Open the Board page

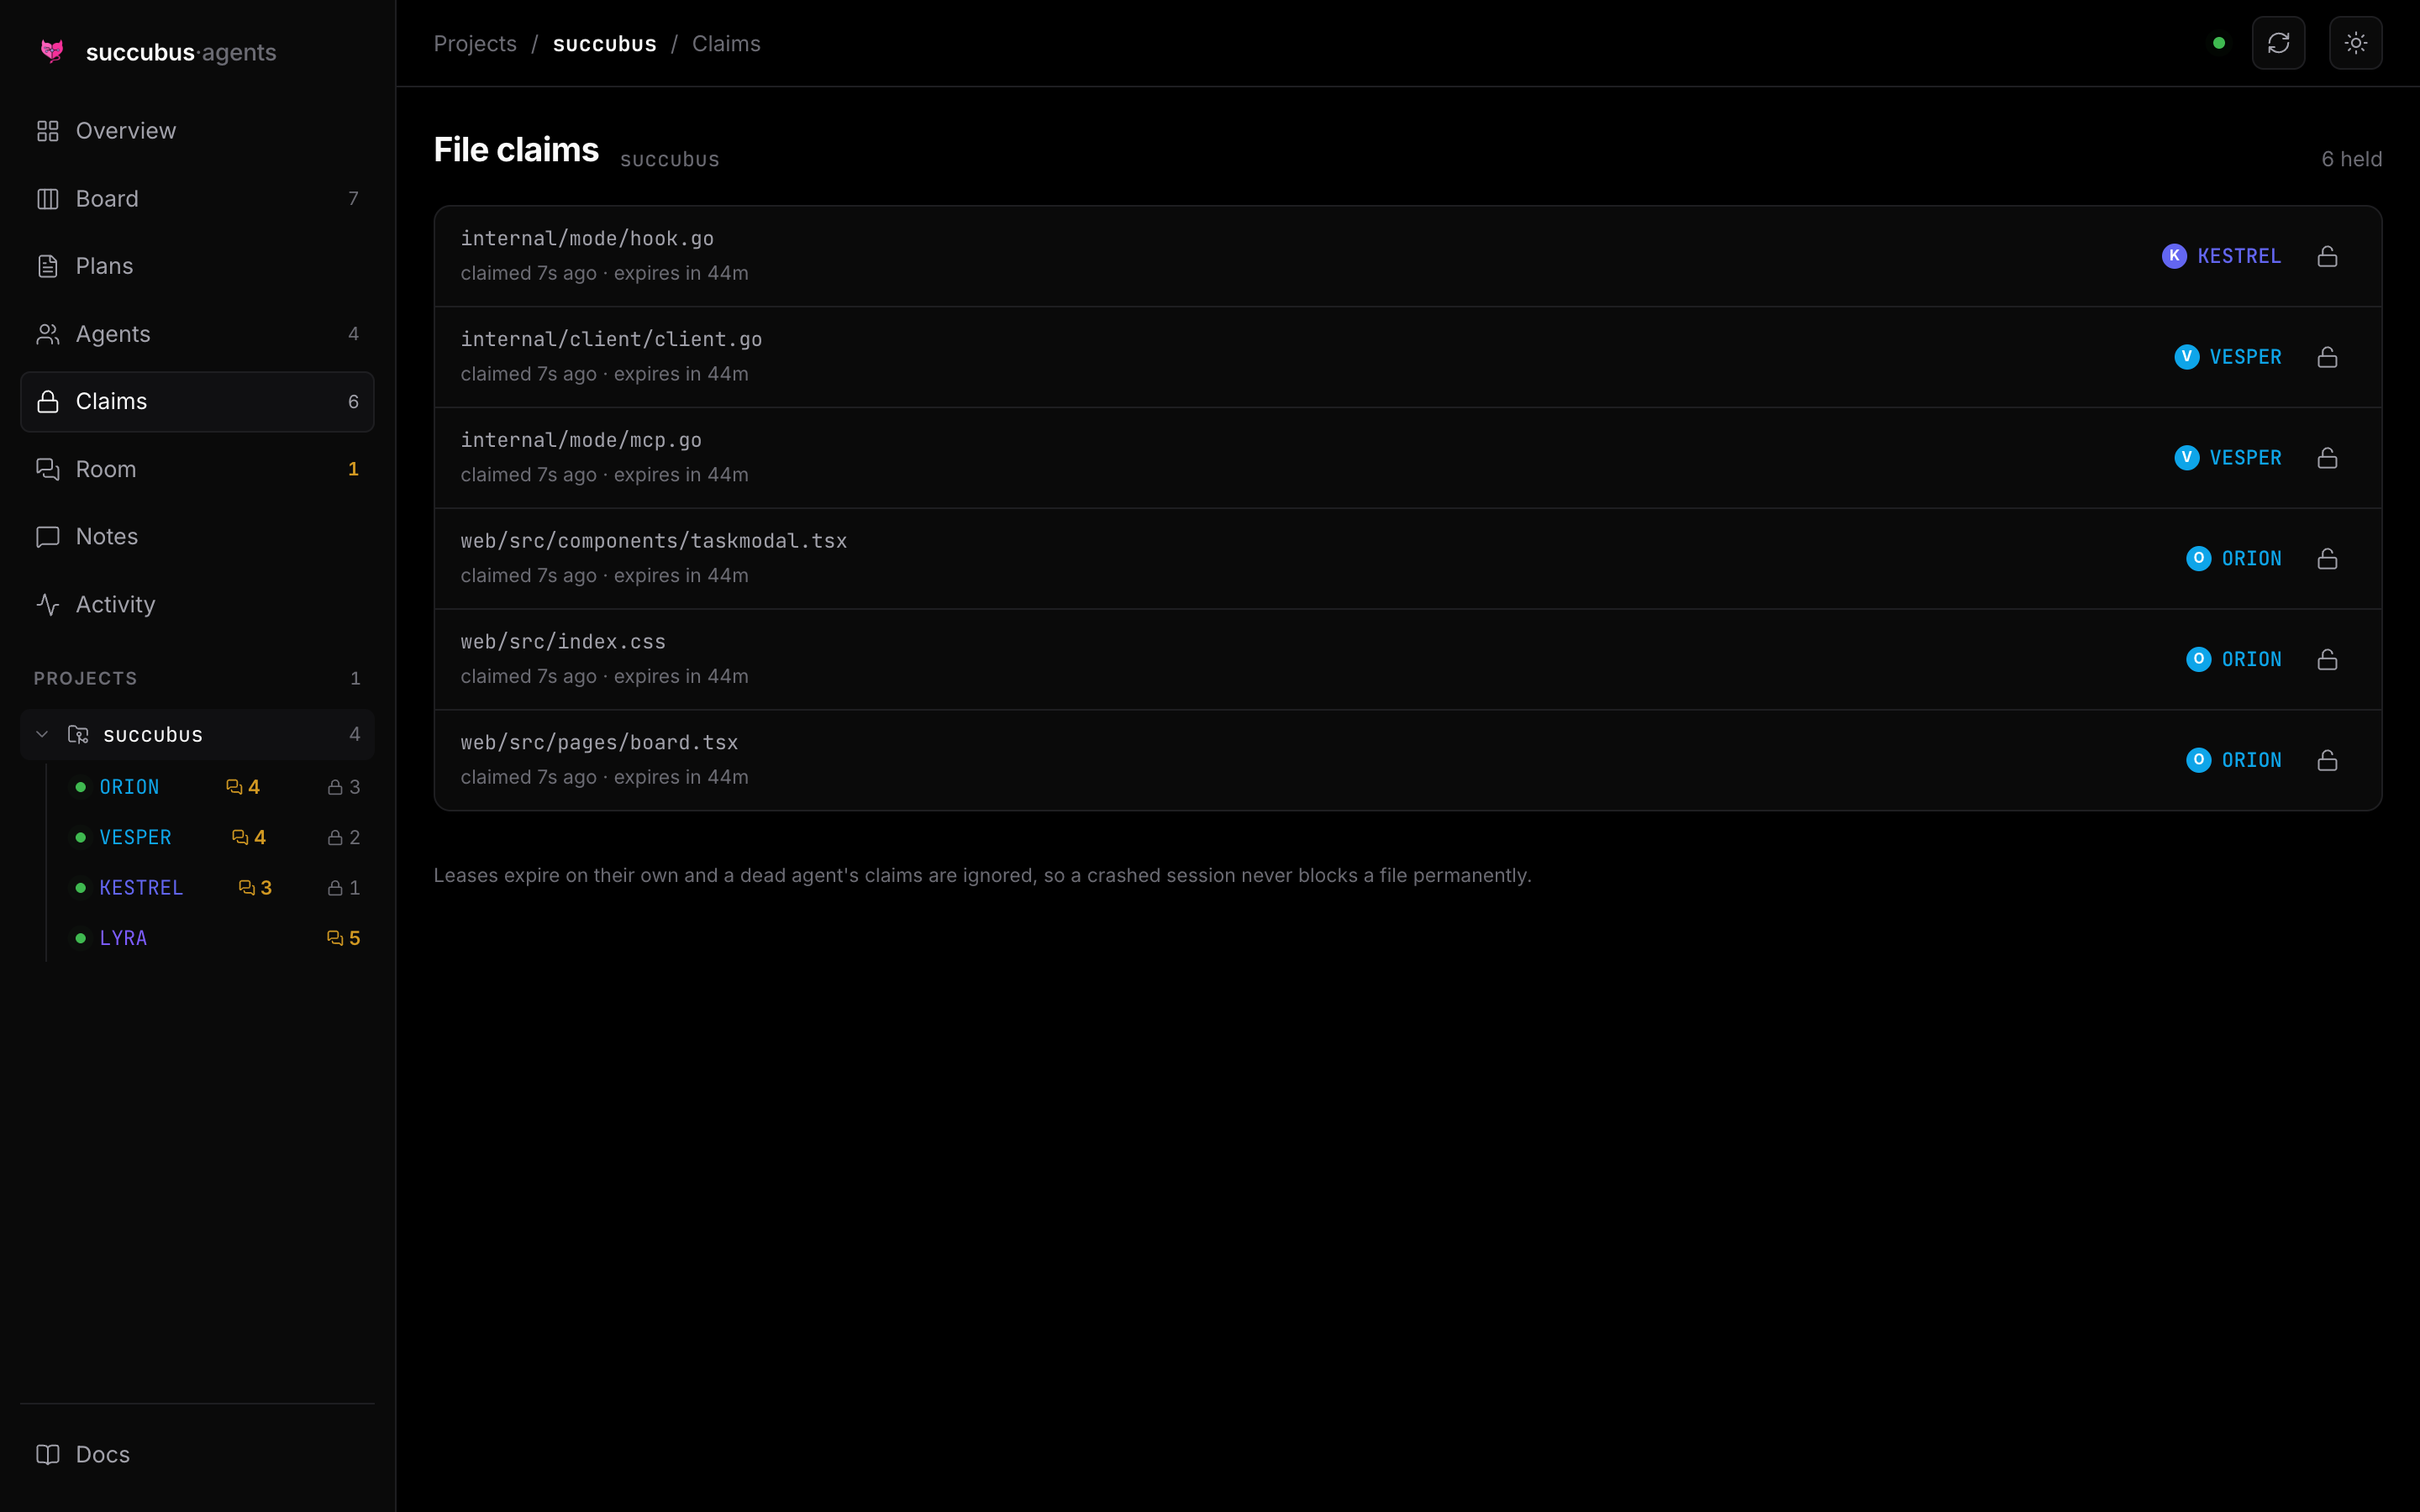pos(197,199)
